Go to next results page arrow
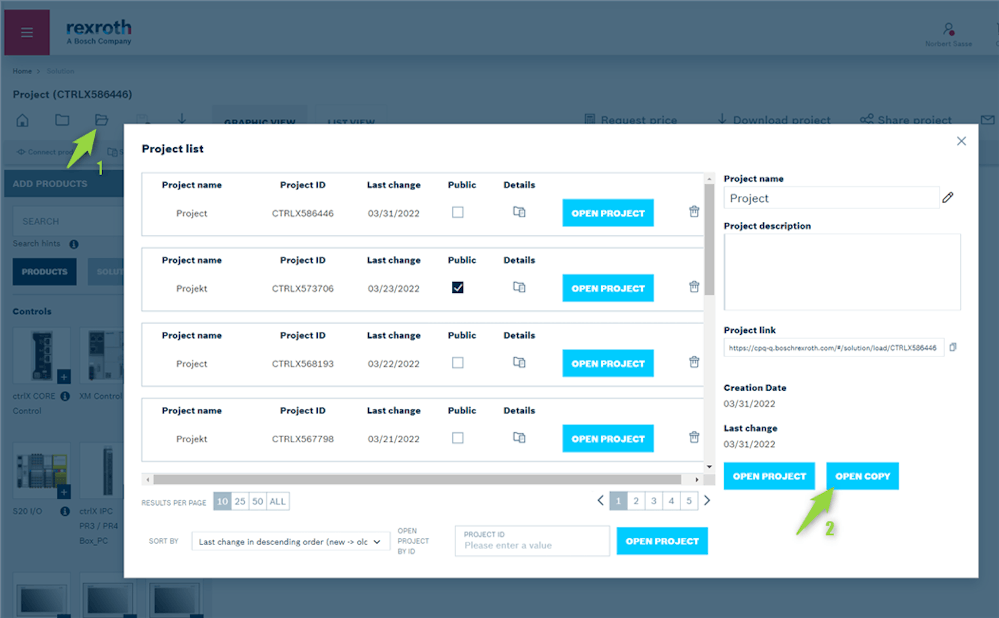This screenshot has height=618, width=999. (707, 501)
